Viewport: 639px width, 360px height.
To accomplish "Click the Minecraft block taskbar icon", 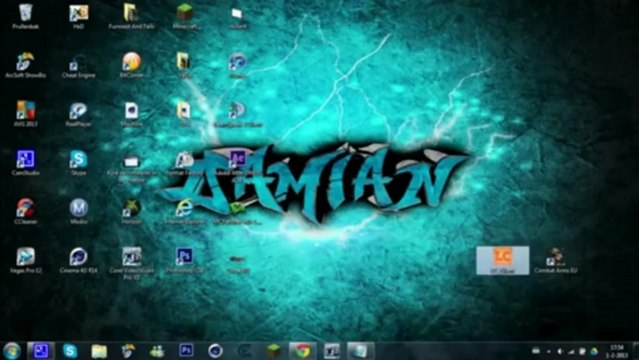I will pos(273,351).
